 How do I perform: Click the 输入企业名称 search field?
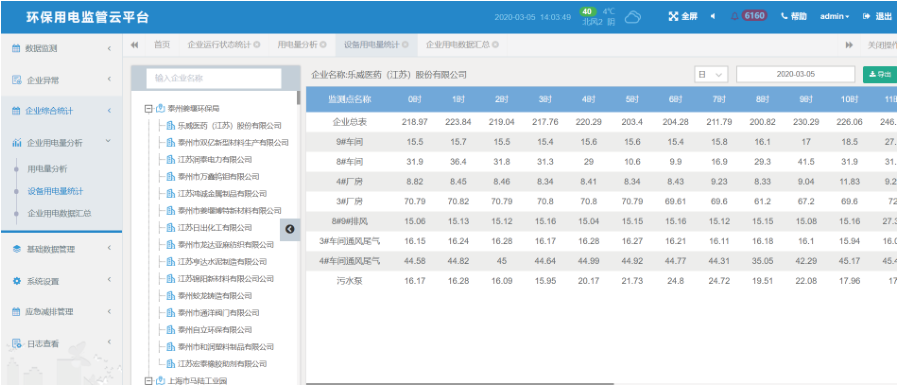(214, 78)
